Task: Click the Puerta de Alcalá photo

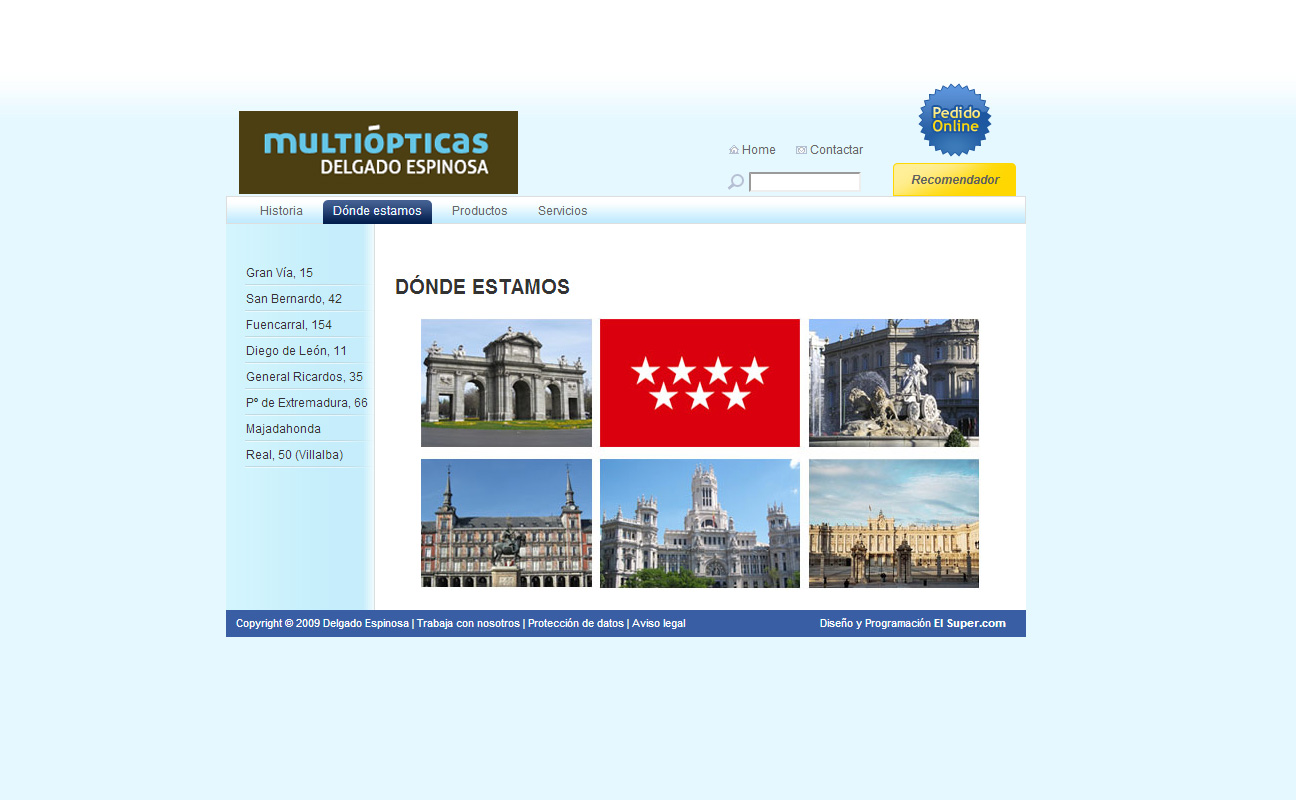Action: coord(506,383)
